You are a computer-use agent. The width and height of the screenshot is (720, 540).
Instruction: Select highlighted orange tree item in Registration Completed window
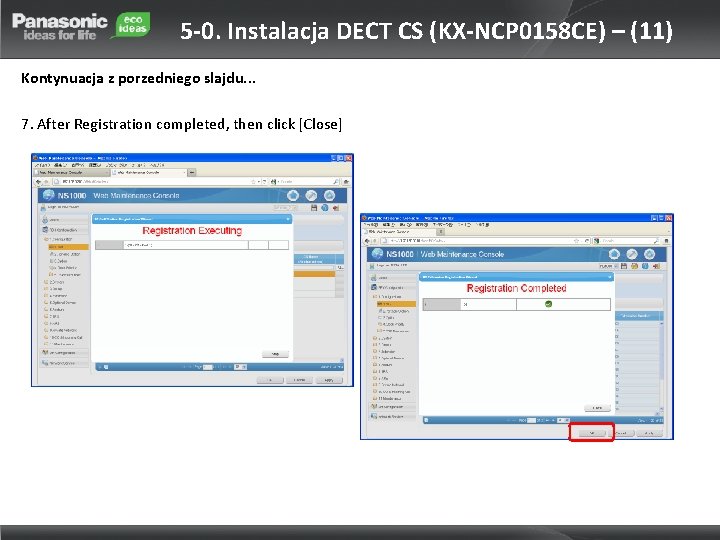tap(396, 304)
